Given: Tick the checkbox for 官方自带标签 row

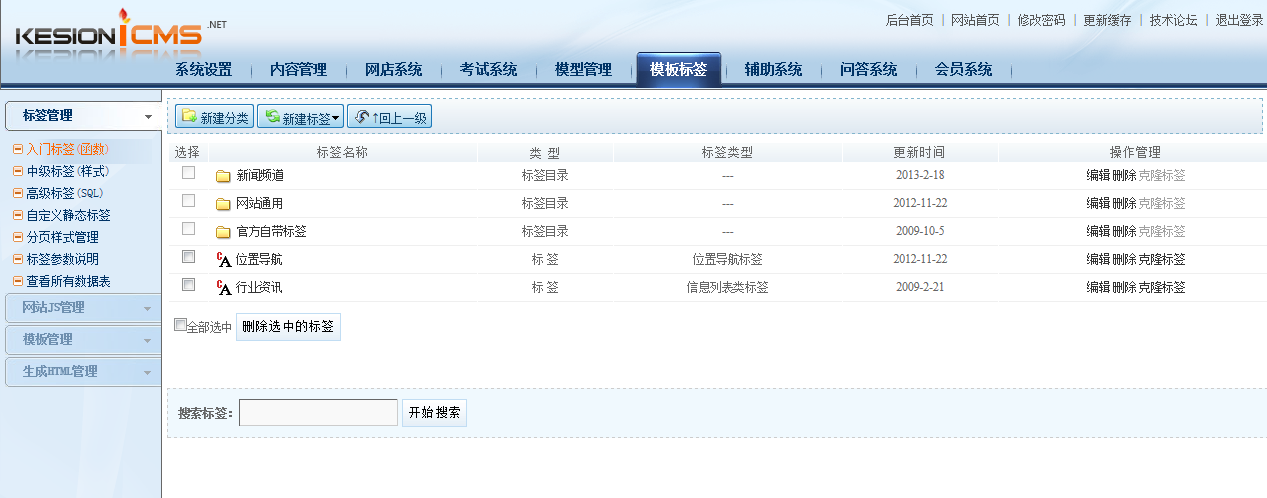Looking at the screenshot, I should (x=188, y=229).
